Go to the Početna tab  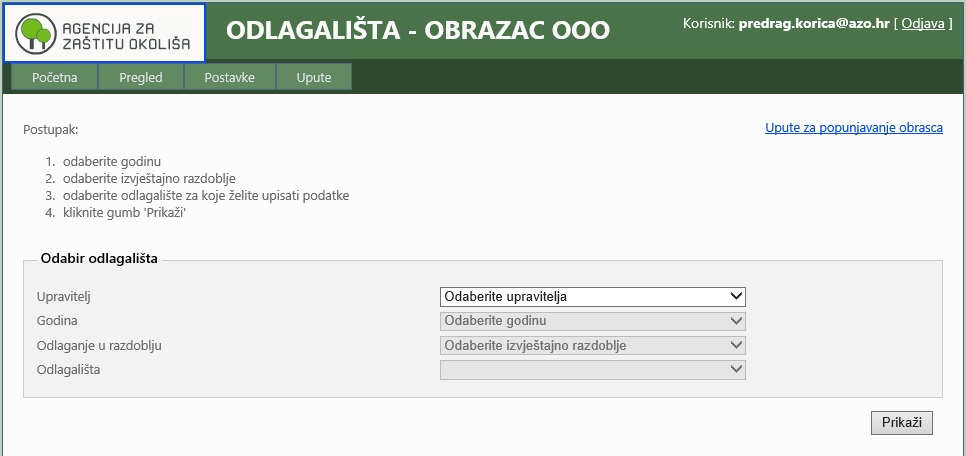click(54, 78)
